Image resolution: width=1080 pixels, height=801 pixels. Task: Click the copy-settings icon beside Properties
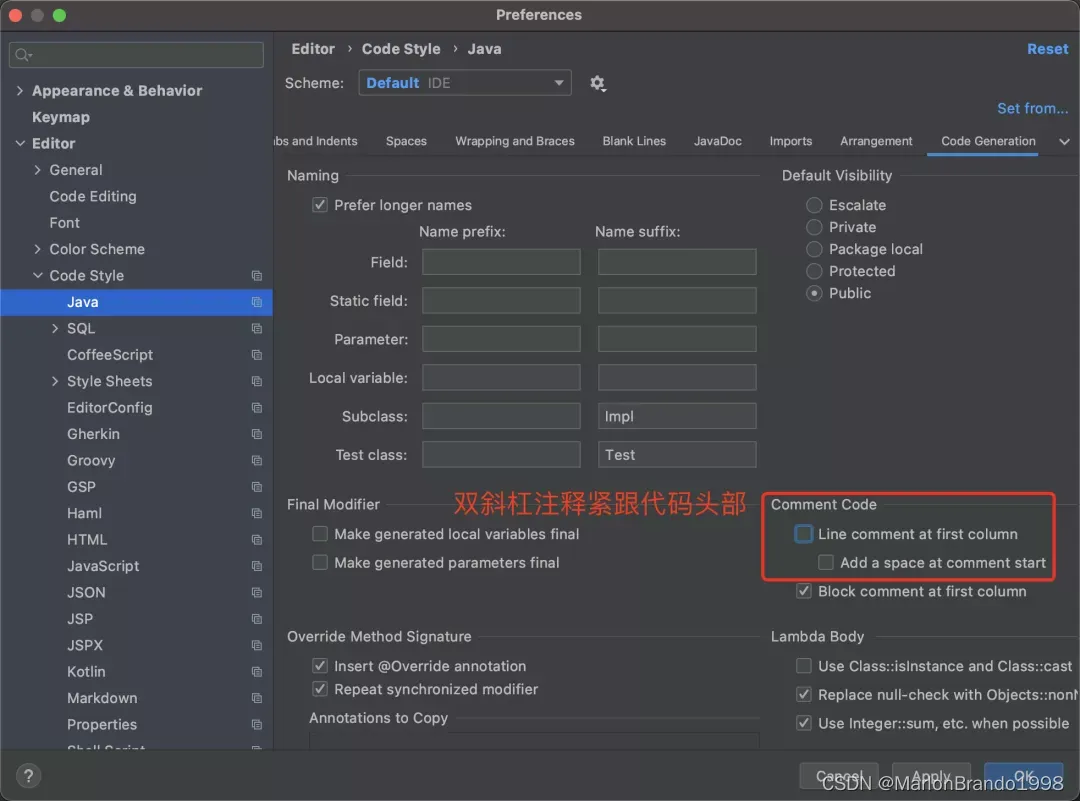pos(257,725)
